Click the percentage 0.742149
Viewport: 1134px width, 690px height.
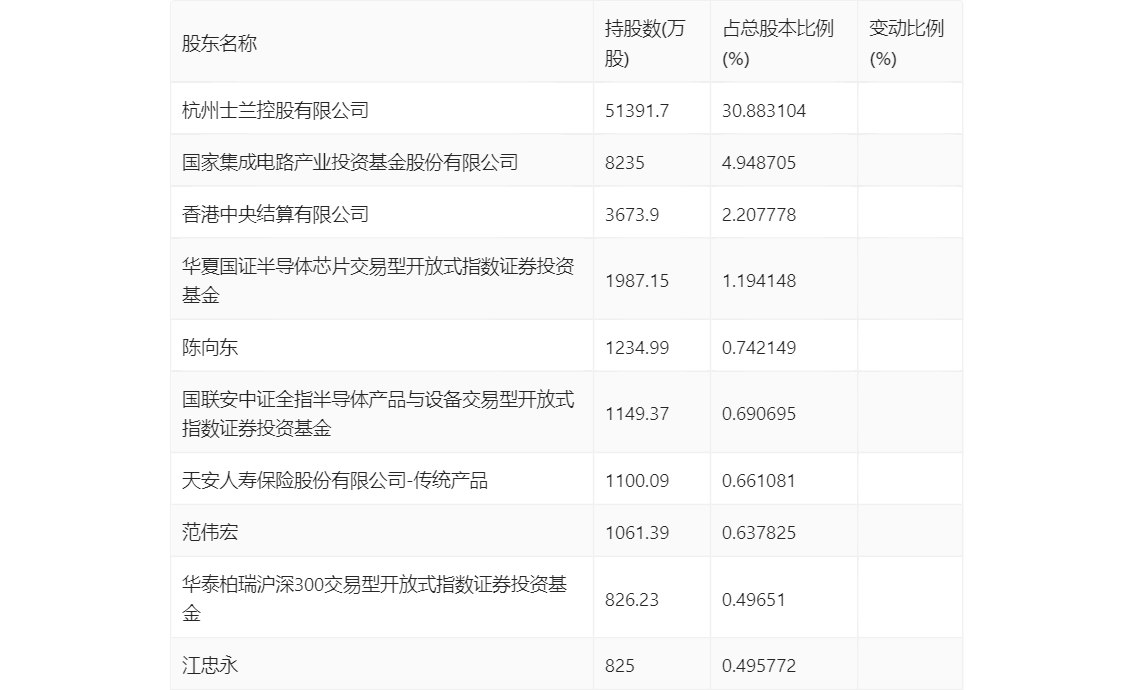click(x=759, y=348)
